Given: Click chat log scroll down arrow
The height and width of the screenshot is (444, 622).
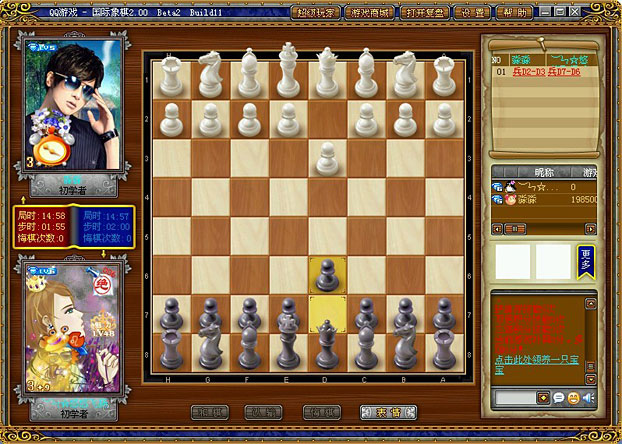Looking at the screenshot, I should [590, 379].
